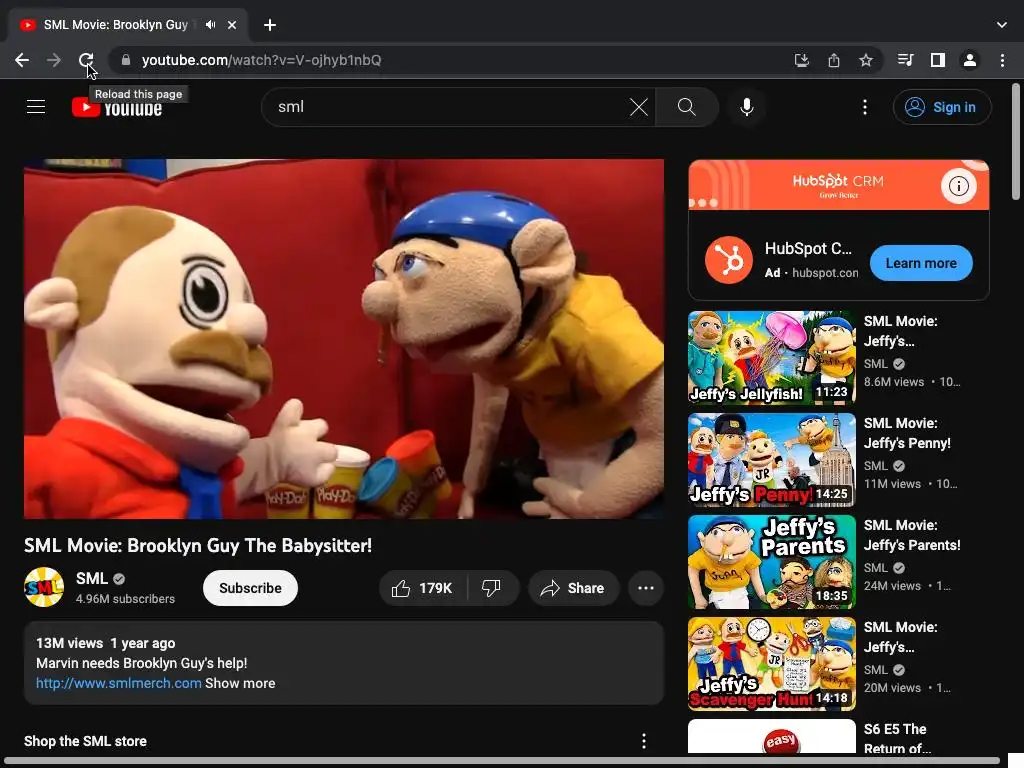Viewport: 1024px width, 768px height.
Task: Click the YouTube logo
Action: tap(117, 107)
